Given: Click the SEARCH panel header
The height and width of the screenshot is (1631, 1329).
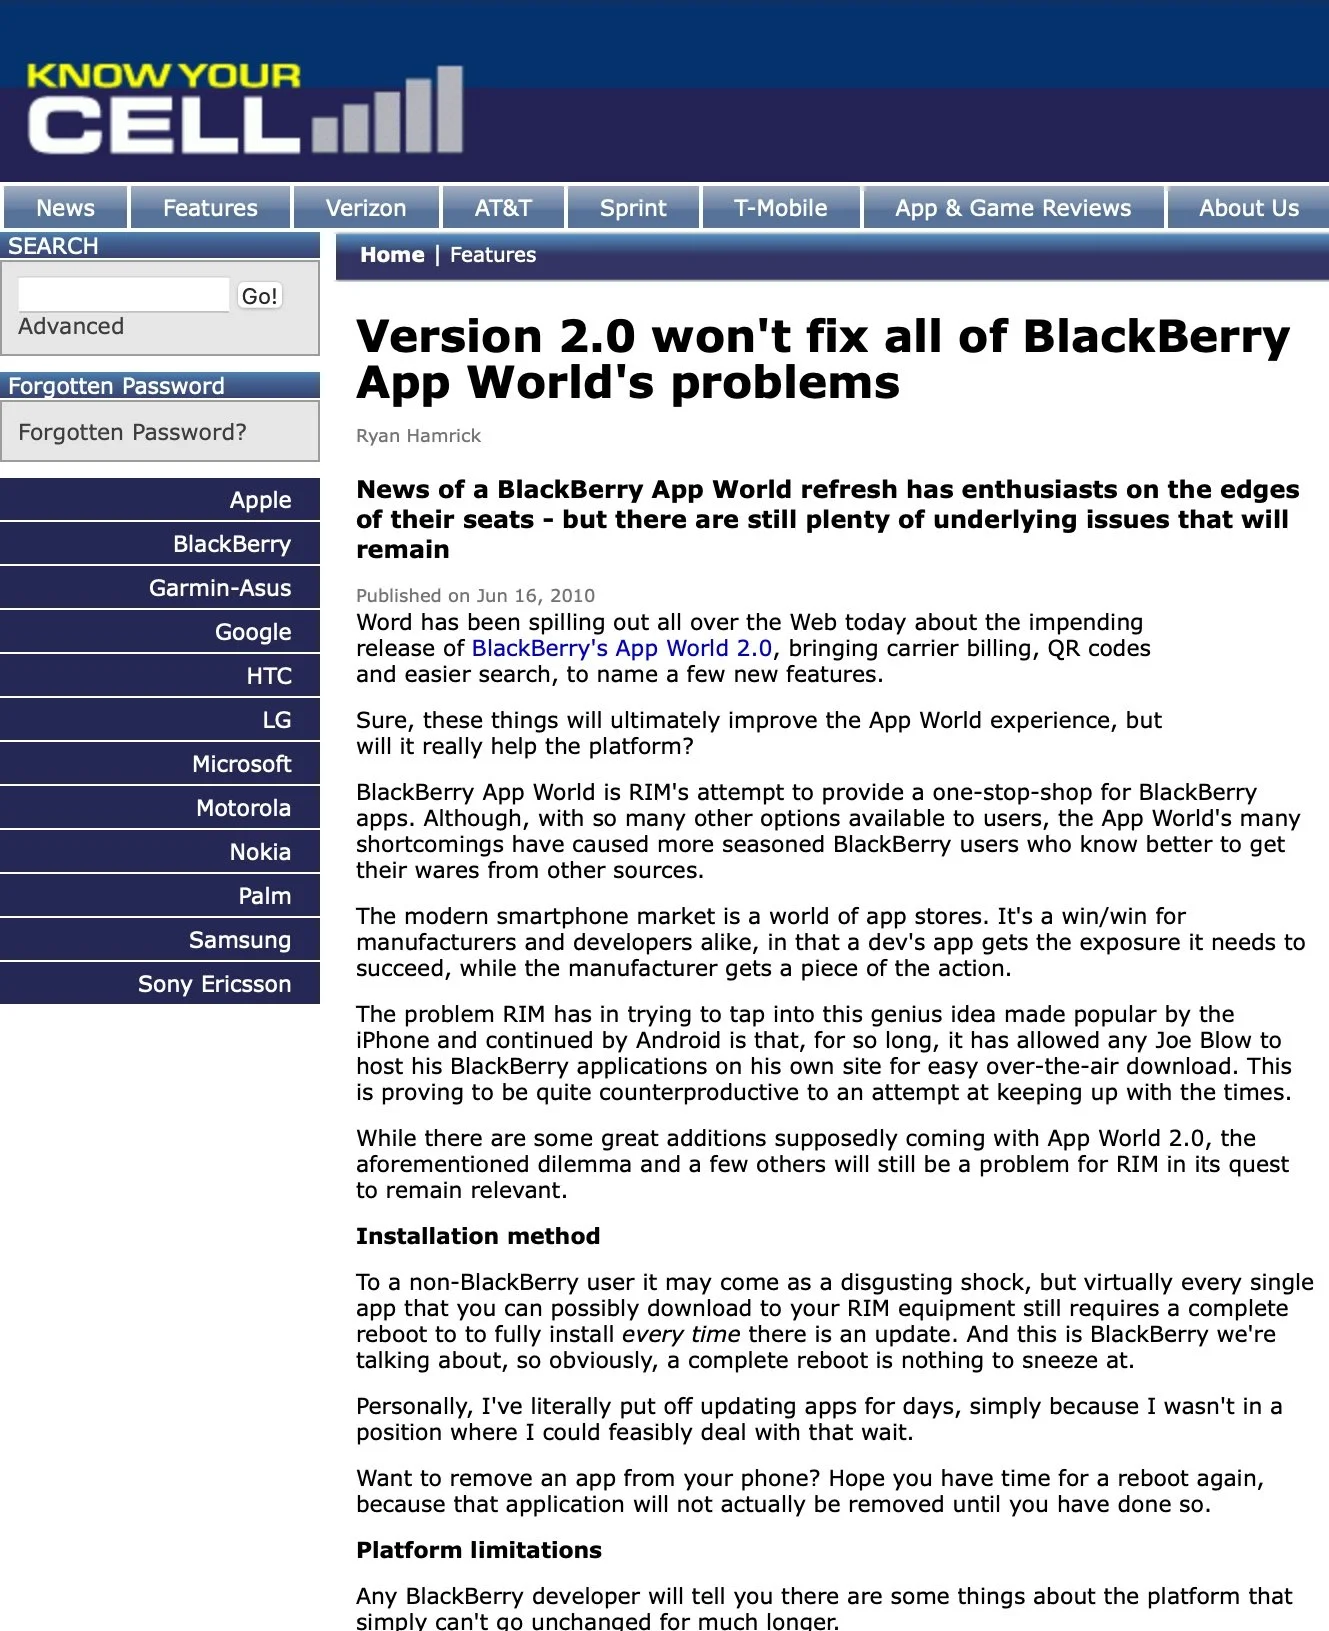Looking at the screenshot, I should 160,246.
